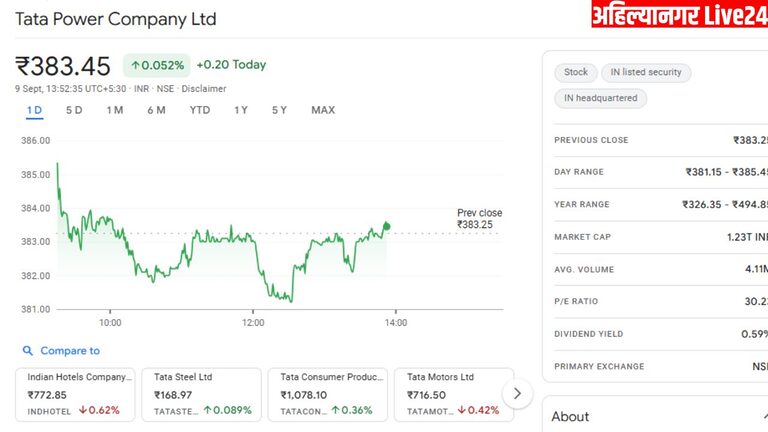Click the Ahilyanagar Live24 logo
The width and height of the screenshot is (768, 432).
679,15
